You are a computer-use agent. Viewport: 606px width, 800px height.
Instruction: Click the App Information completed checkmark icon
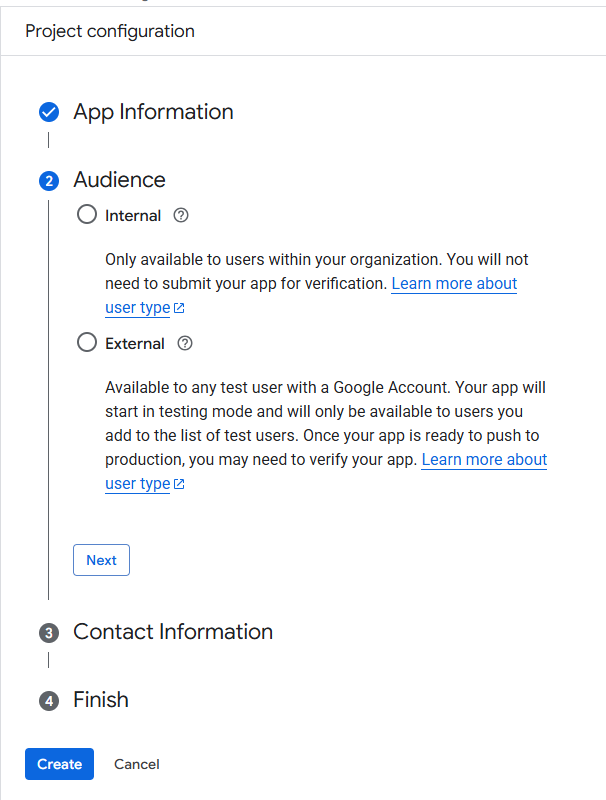[49, 112]
